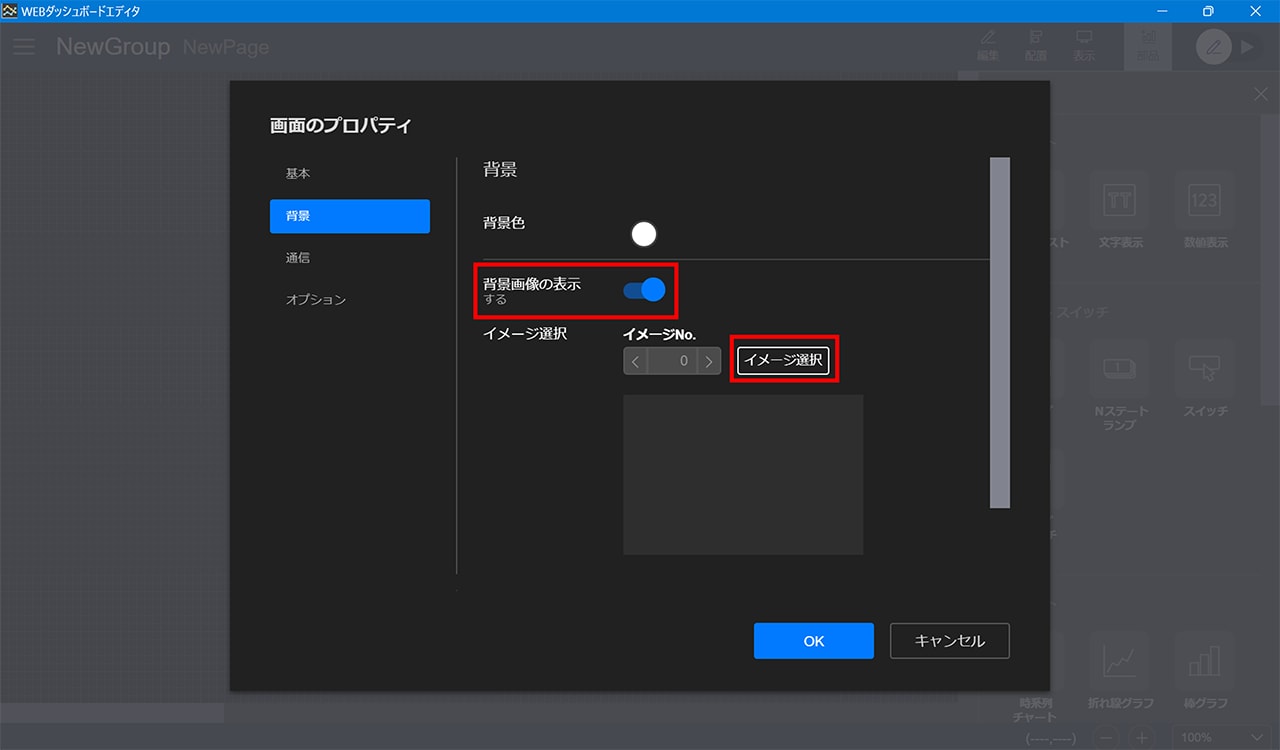The width and height of the screenshot is (1280, 750).
Task: Click the イメージ選択 button
Action: pos(783,360)
